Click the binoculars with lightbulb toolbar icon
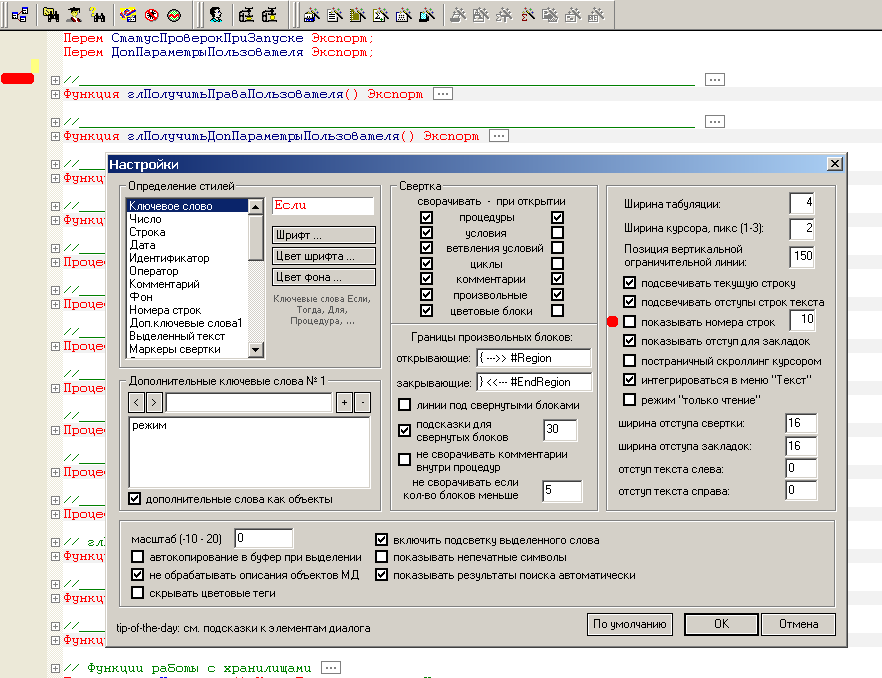This screenshot has width=882, height=678. 98,14
